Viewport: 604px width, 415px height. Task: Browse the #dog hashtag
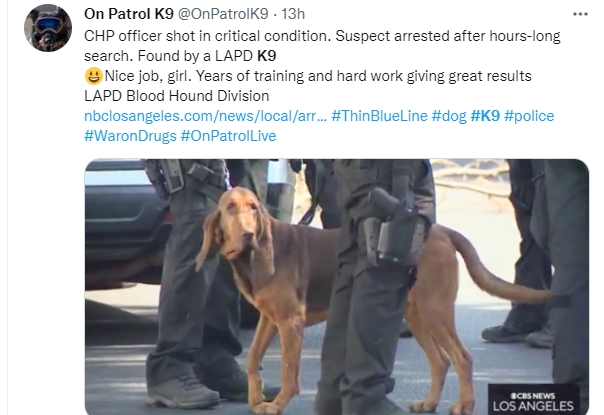click(449, 116)
